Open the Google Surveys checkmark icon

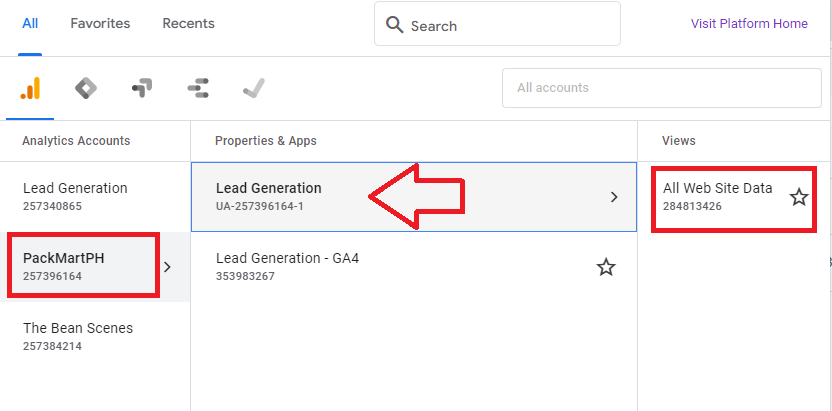tap(254, 88)
